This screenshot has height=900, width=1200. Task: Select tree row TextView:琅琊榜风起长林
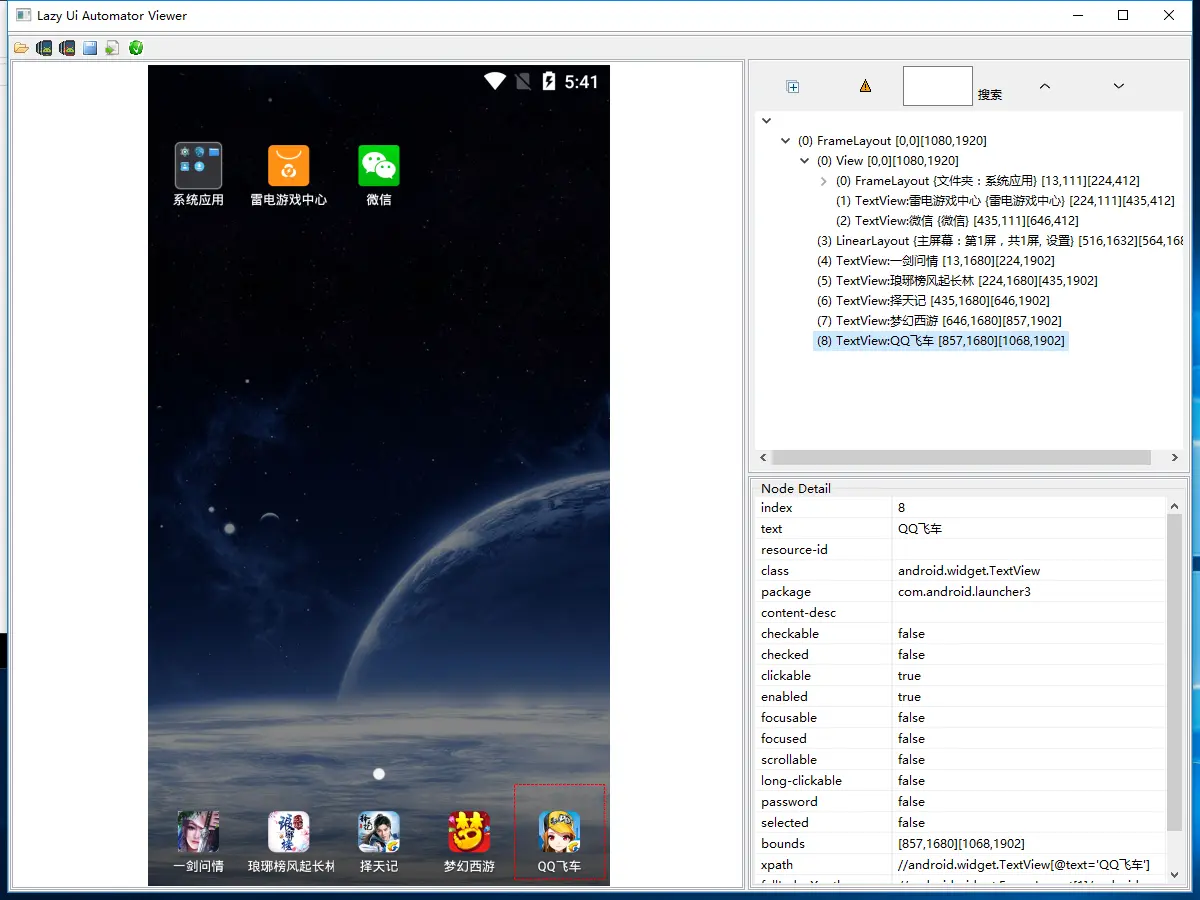point(957,281)
